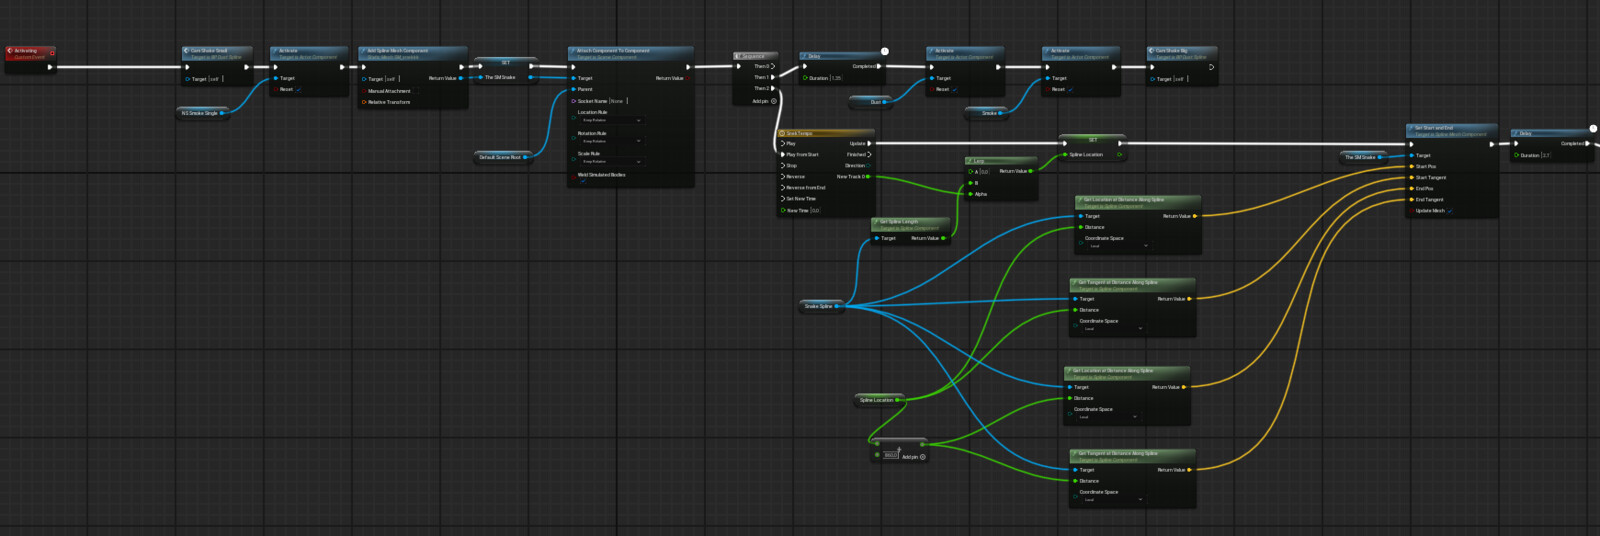Click the Then 1 exec pin
The image size is (1600, 536).
(x=772, y=77)
